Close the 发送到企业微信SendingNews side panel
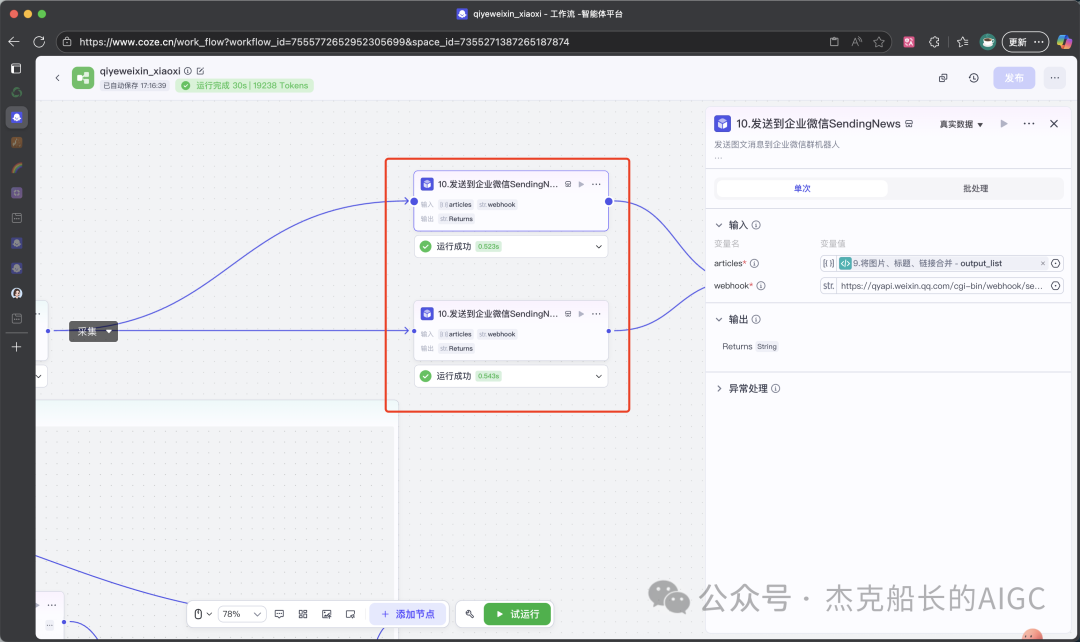Viewport: 1080px width, 642px height. point(1054,124)
